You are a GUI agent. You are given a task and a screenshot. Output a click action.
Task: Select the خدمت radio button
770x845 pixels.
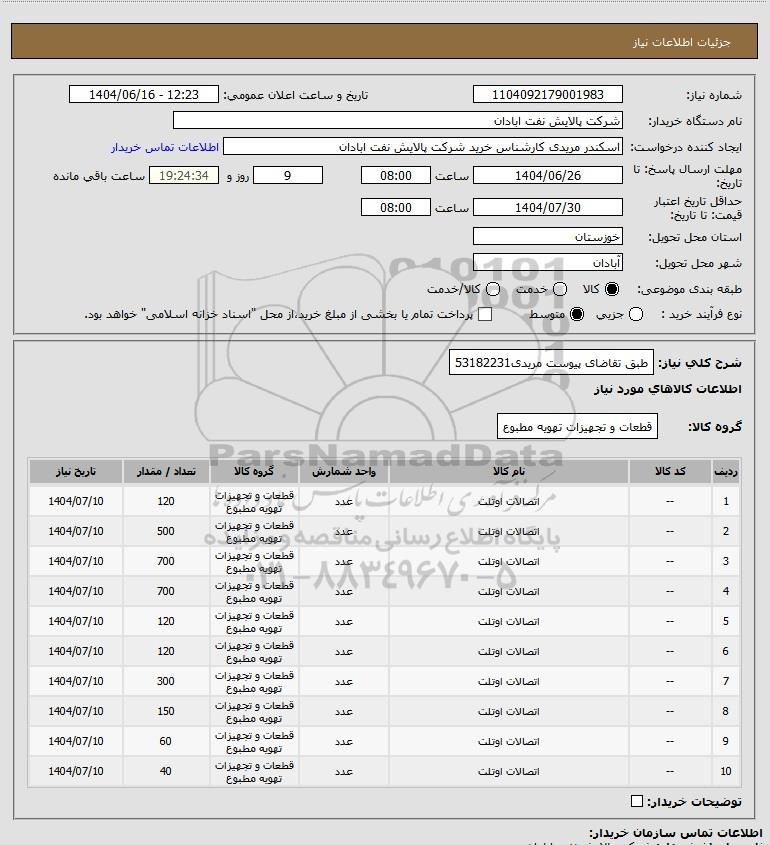pos(560,289)
